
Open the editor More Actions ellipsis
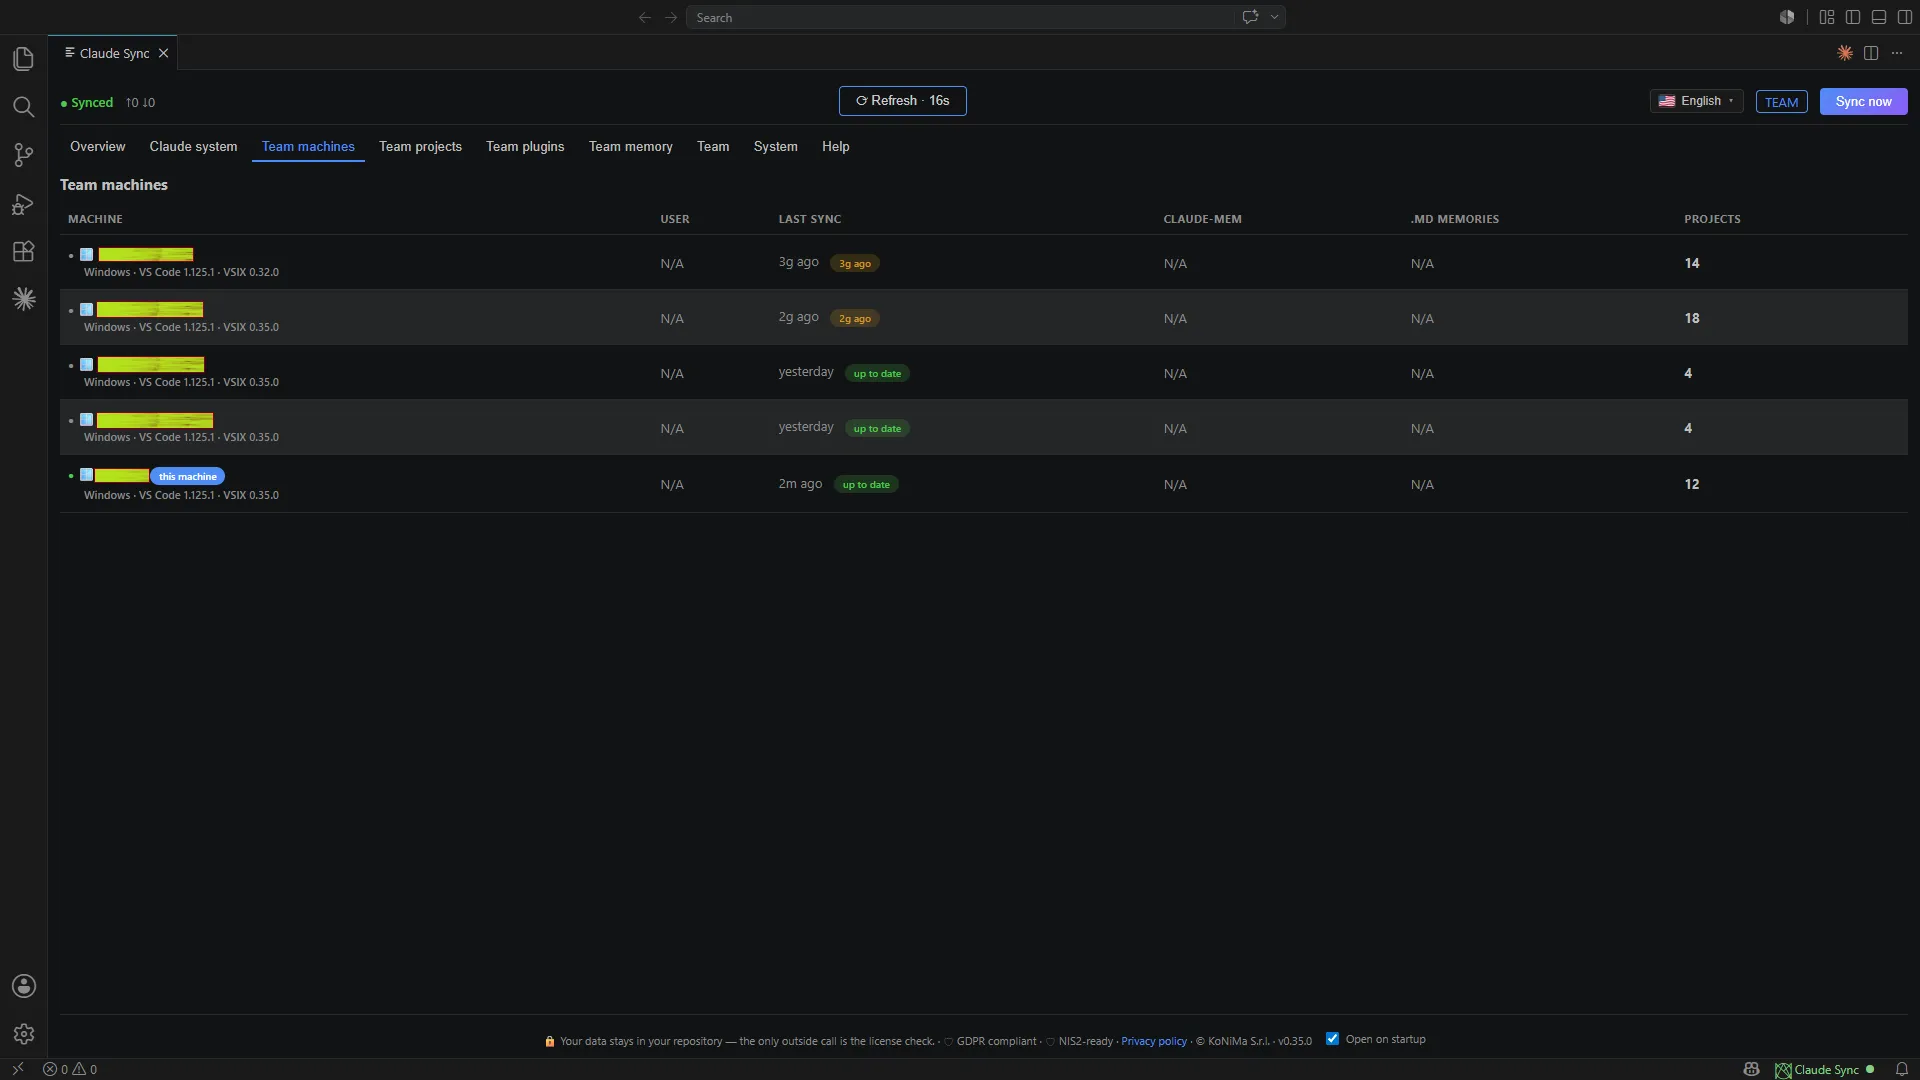pos(1897,53)
